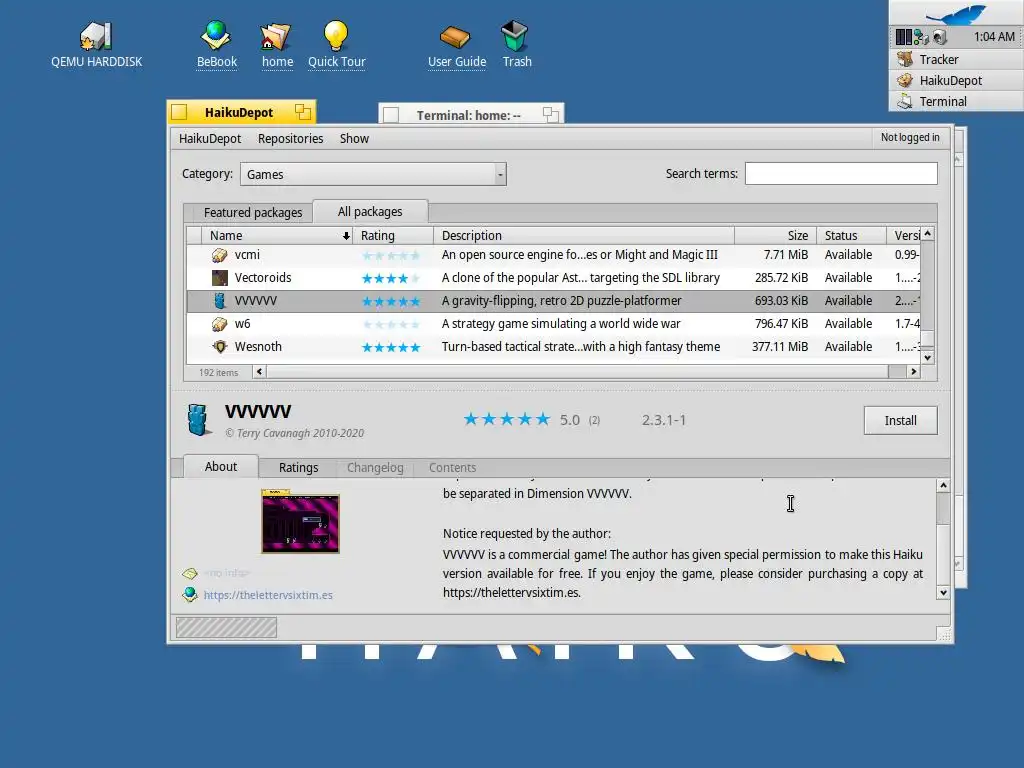
Task: Switch to the Ratings tab
Action: [x=298, y=468]
